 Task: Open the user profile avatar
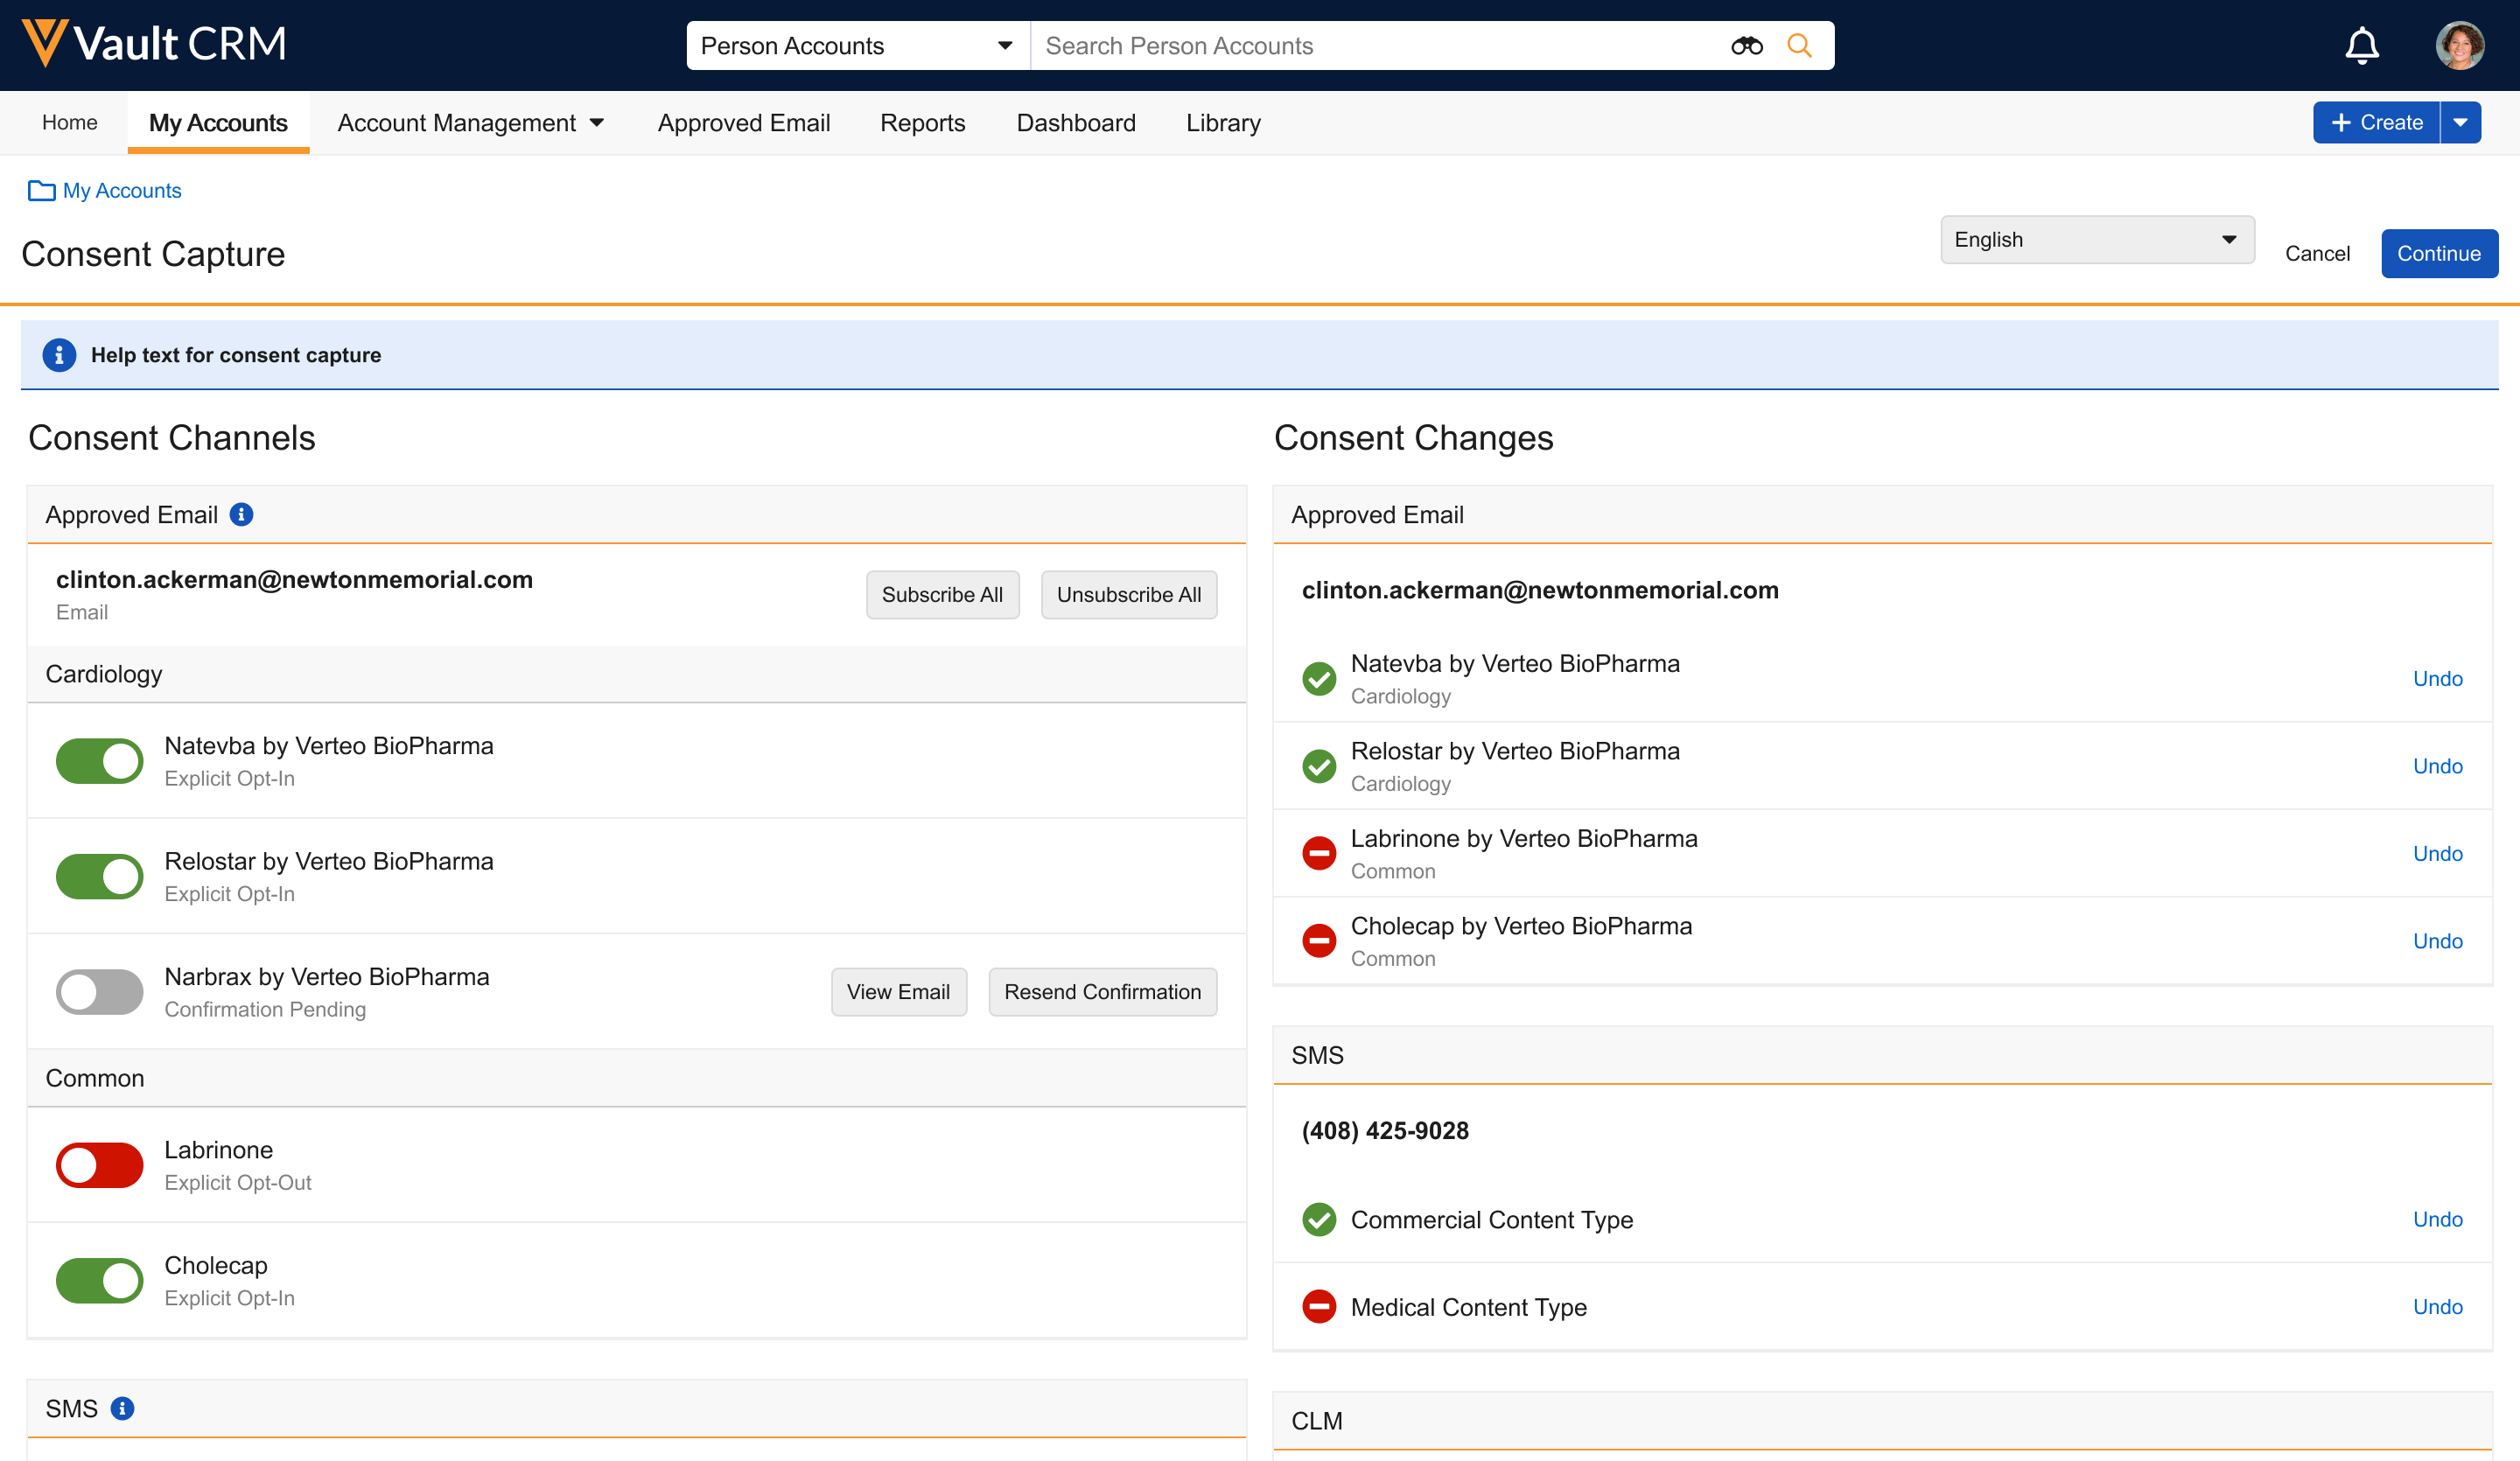click(2459, 46)
